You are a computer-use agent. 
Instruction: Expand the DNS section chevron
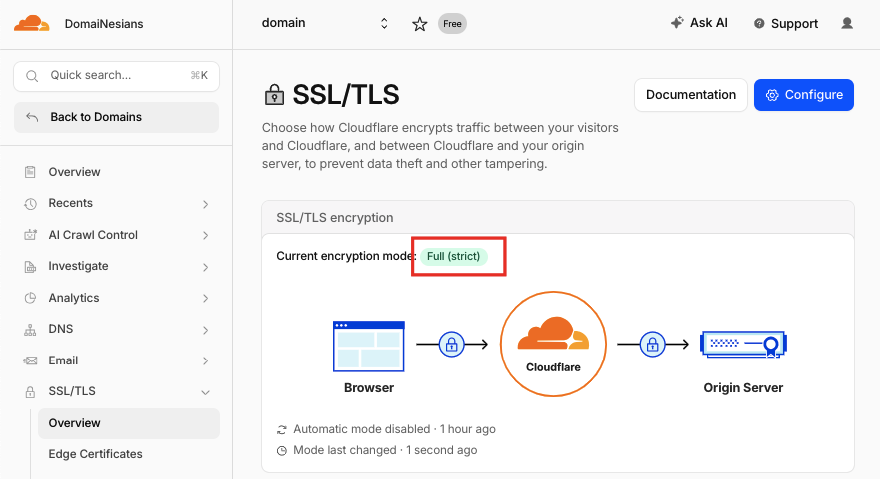(205, 330)
